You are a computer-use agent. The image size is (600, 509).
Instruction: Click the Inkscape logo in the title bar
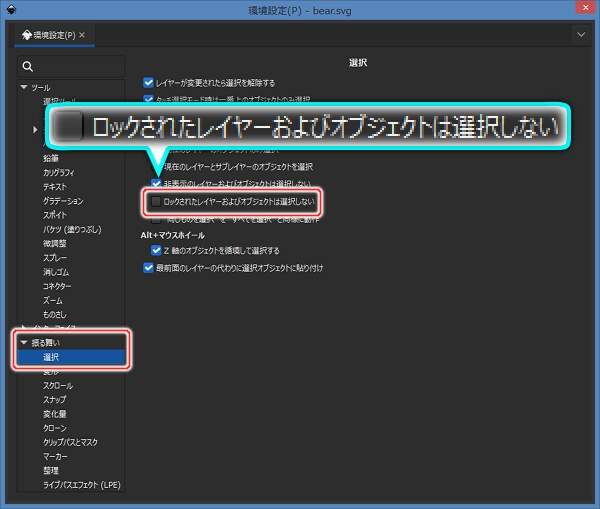pyautogui.click(x=11, y=10)
